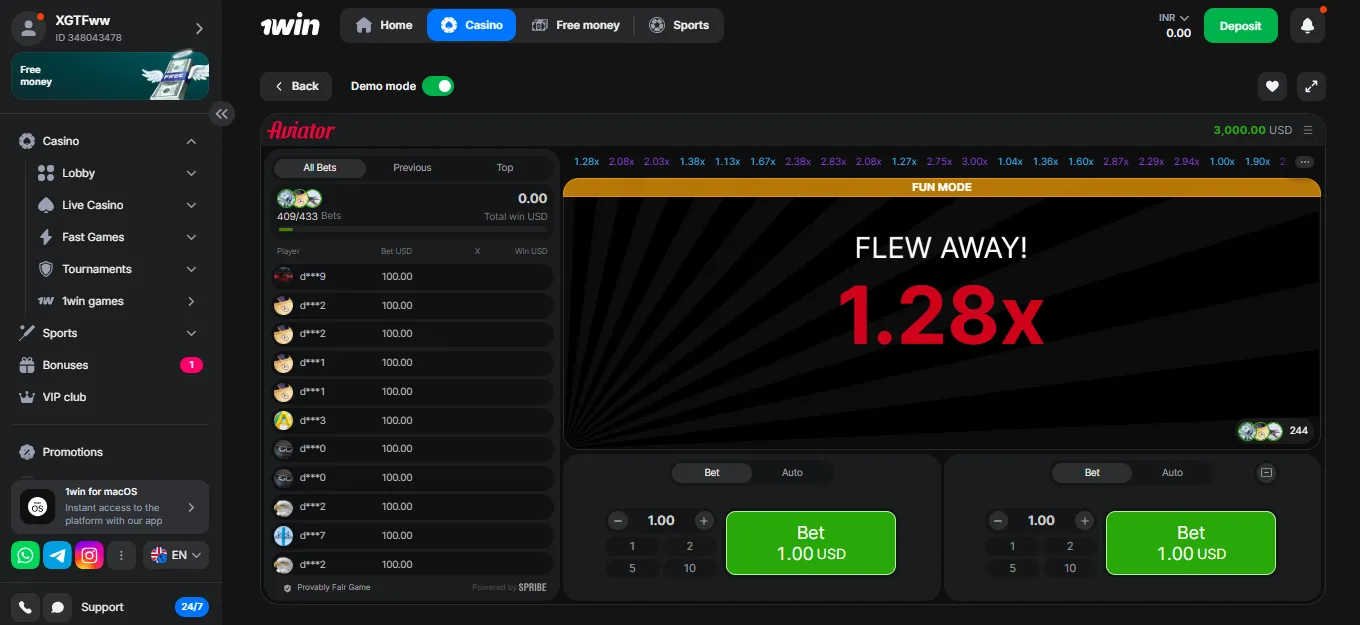This screenshot has width=1360, height=625.
Task: Collapse the right bet panel
Action: coord(1266,472)
